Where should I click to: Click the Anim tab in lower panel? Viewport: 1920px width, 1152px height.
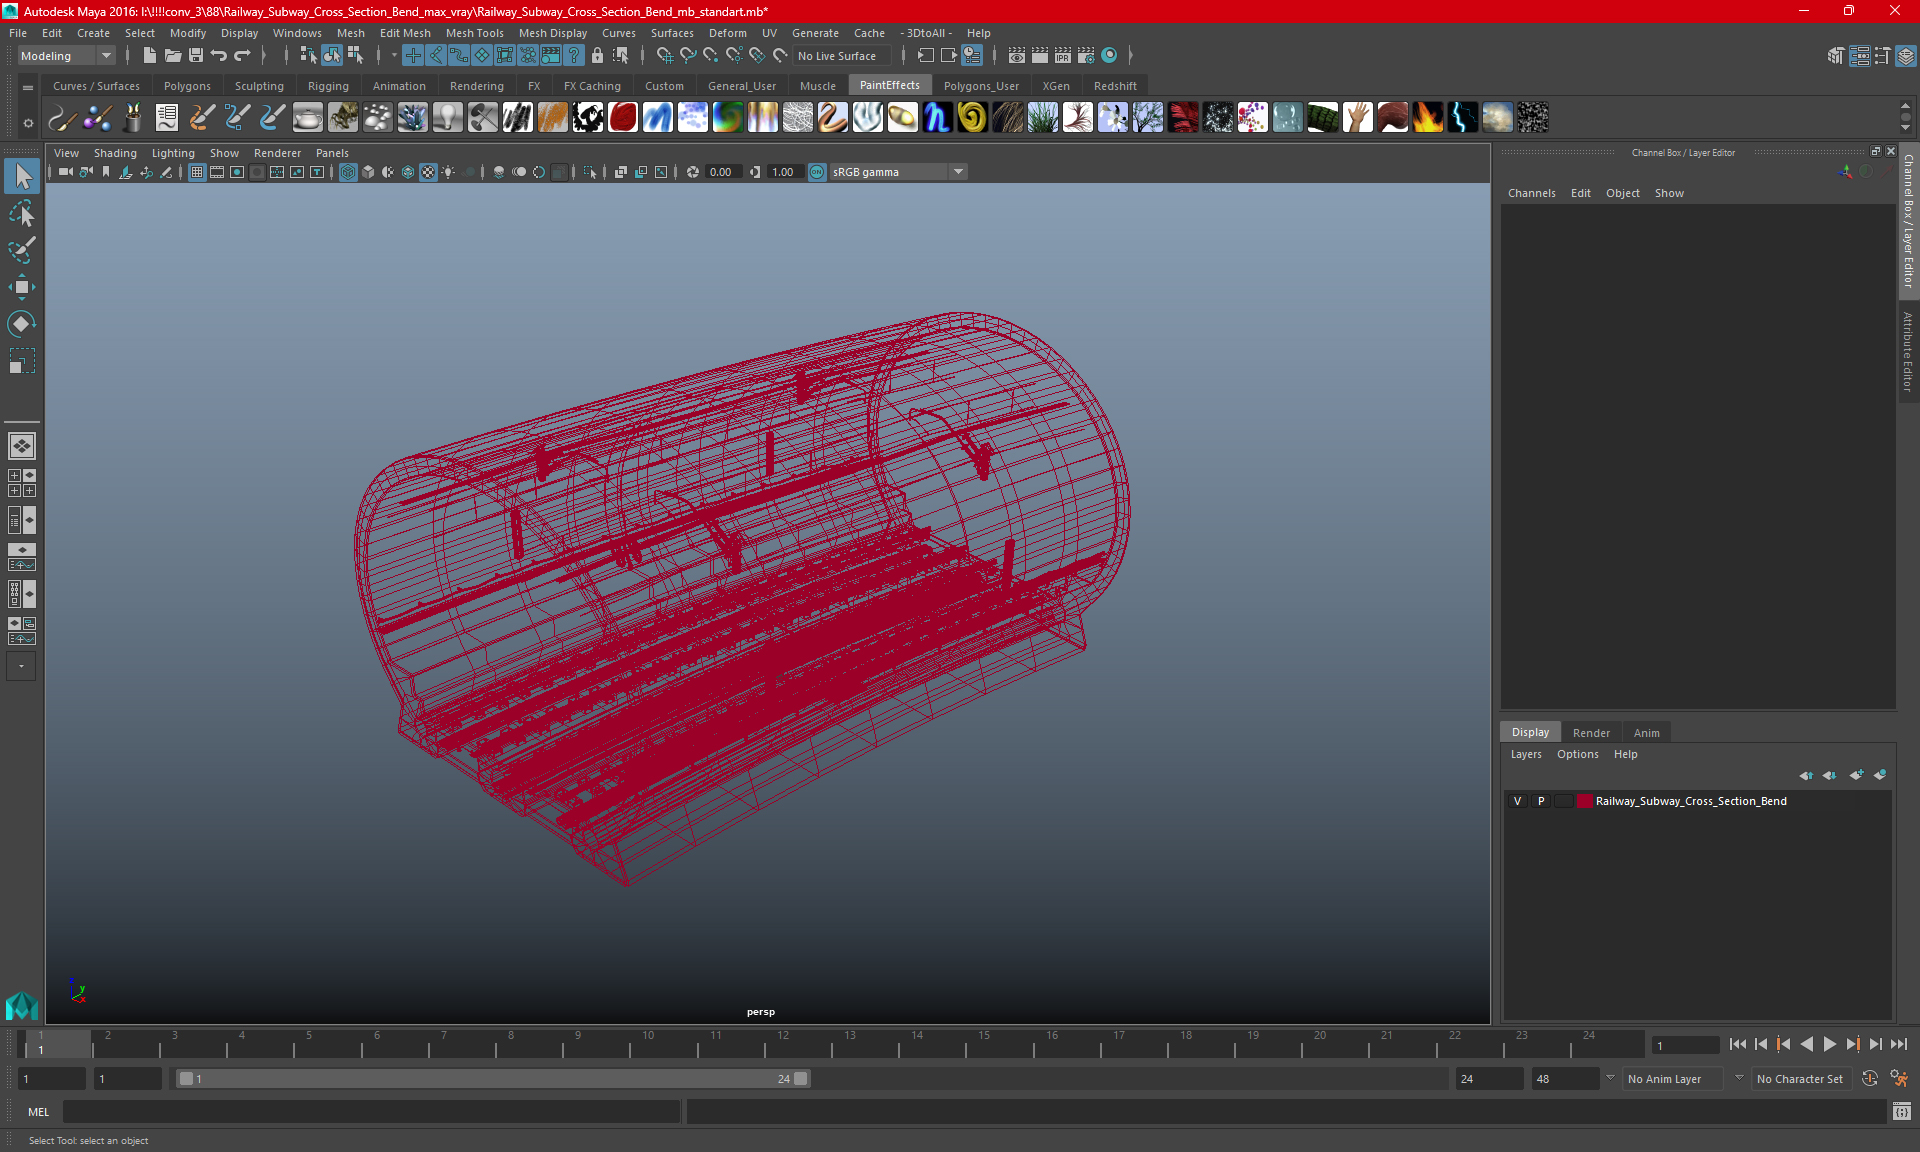(x=1646, y=731)
